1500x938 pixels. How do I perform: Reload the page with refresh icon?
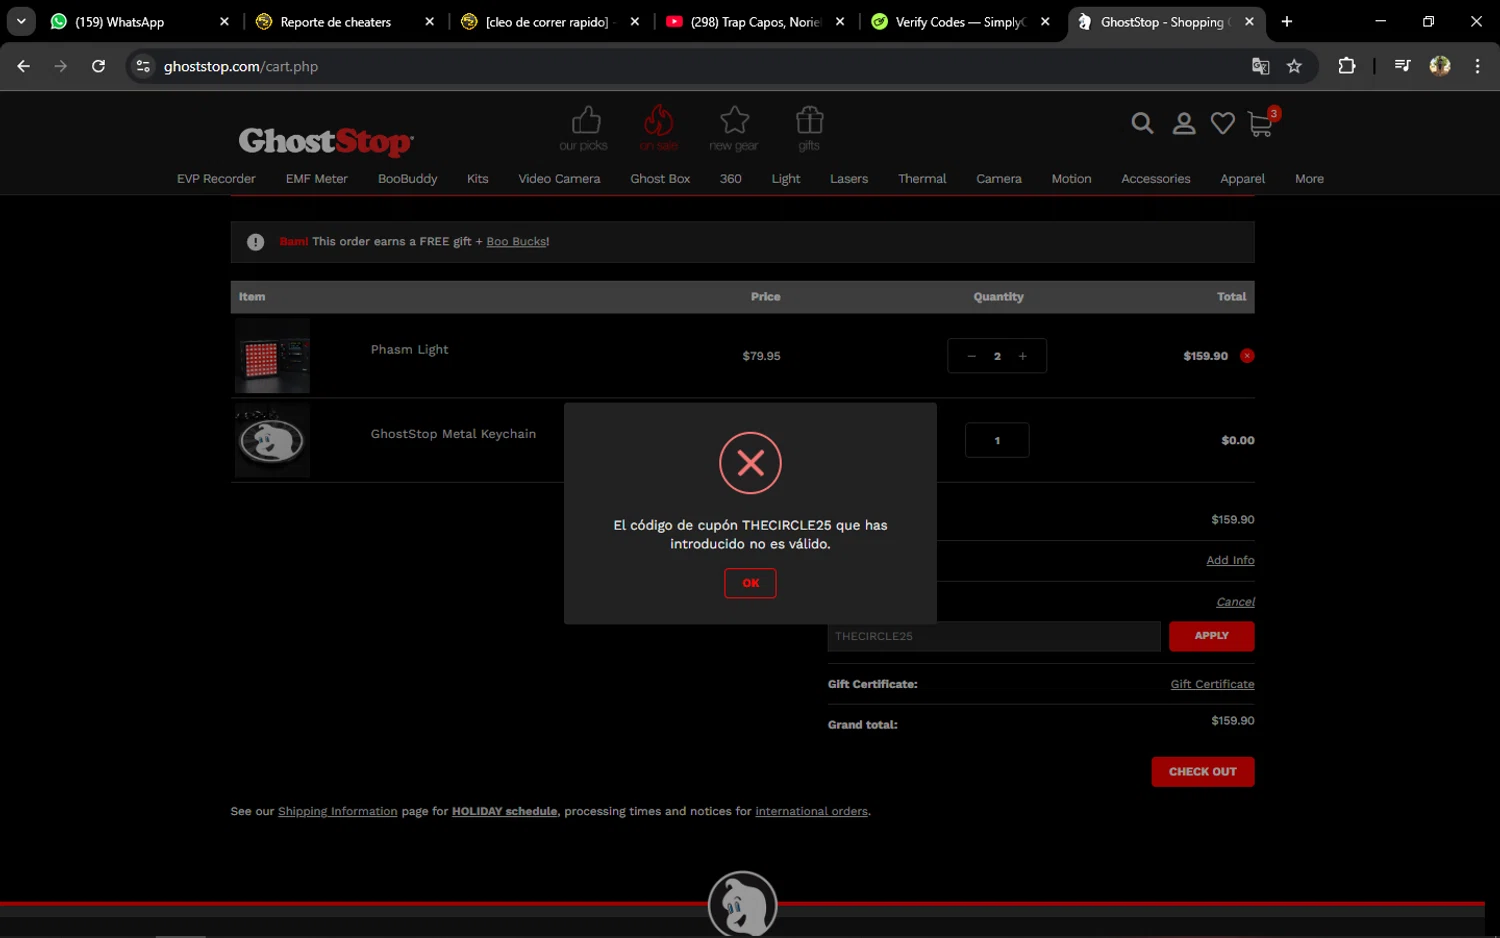(x=98, y=66)
